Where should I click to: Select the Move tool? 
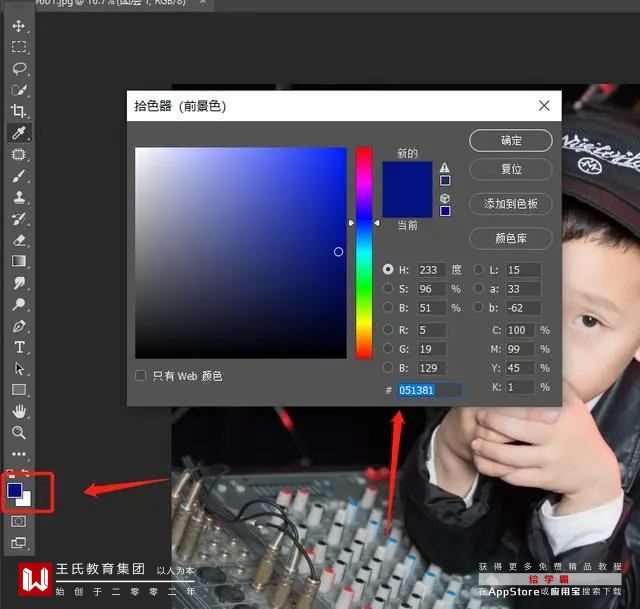[x=18, y=26]
